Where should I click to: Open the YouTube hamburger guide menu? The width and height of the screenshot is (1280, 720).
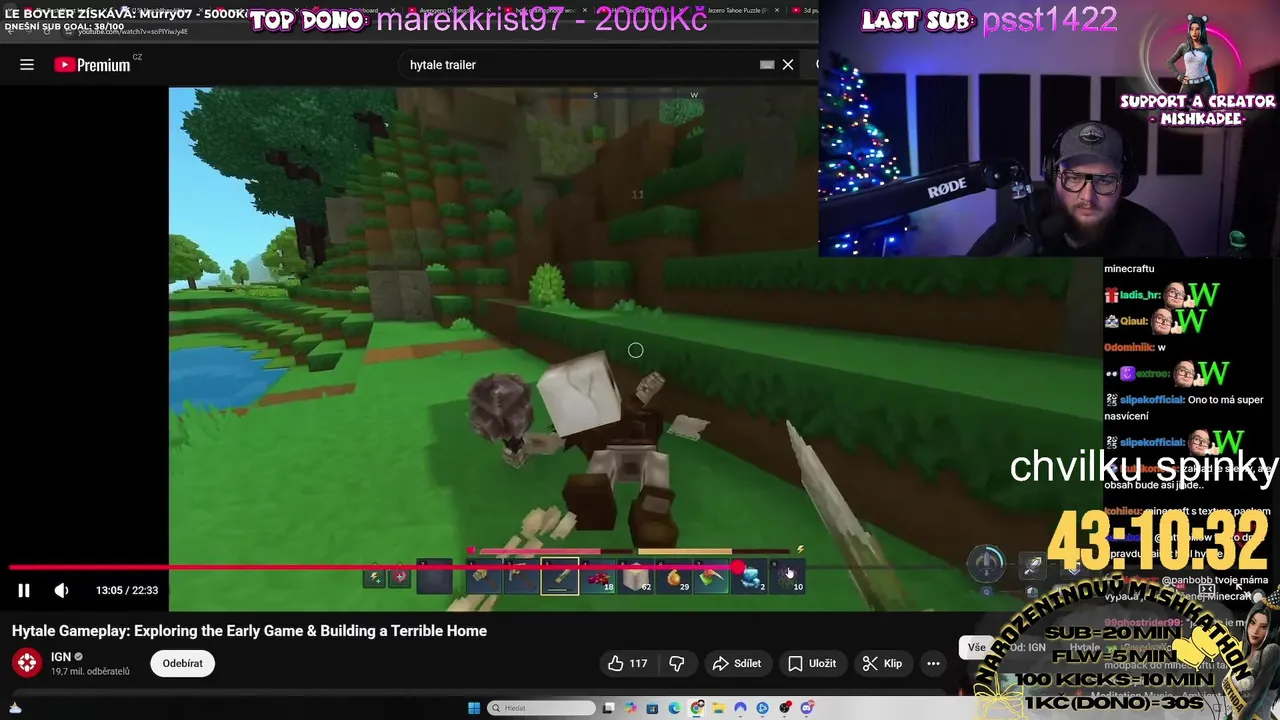click(27, 65)
